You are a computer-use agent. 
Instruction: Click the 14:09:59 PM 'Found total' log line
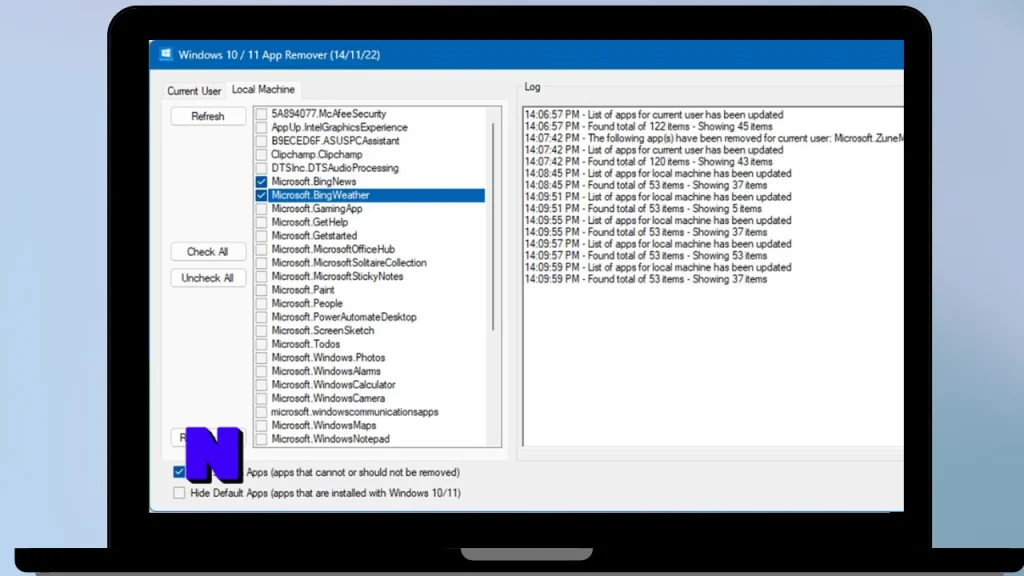point(646,280)
